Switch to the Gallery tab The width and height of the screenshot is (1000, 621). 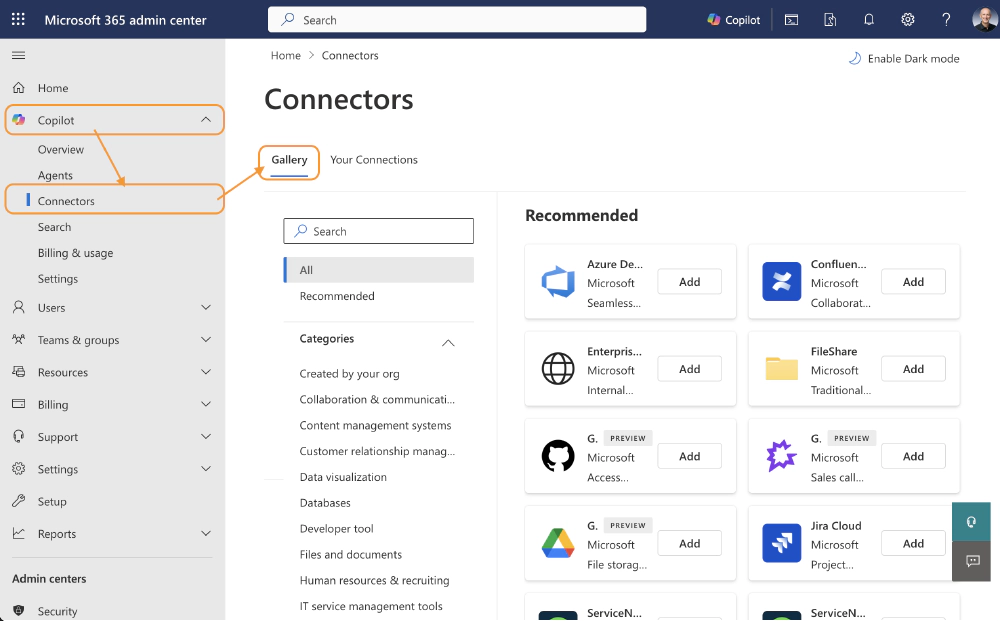pyautogui.click(x=289, y=160)
